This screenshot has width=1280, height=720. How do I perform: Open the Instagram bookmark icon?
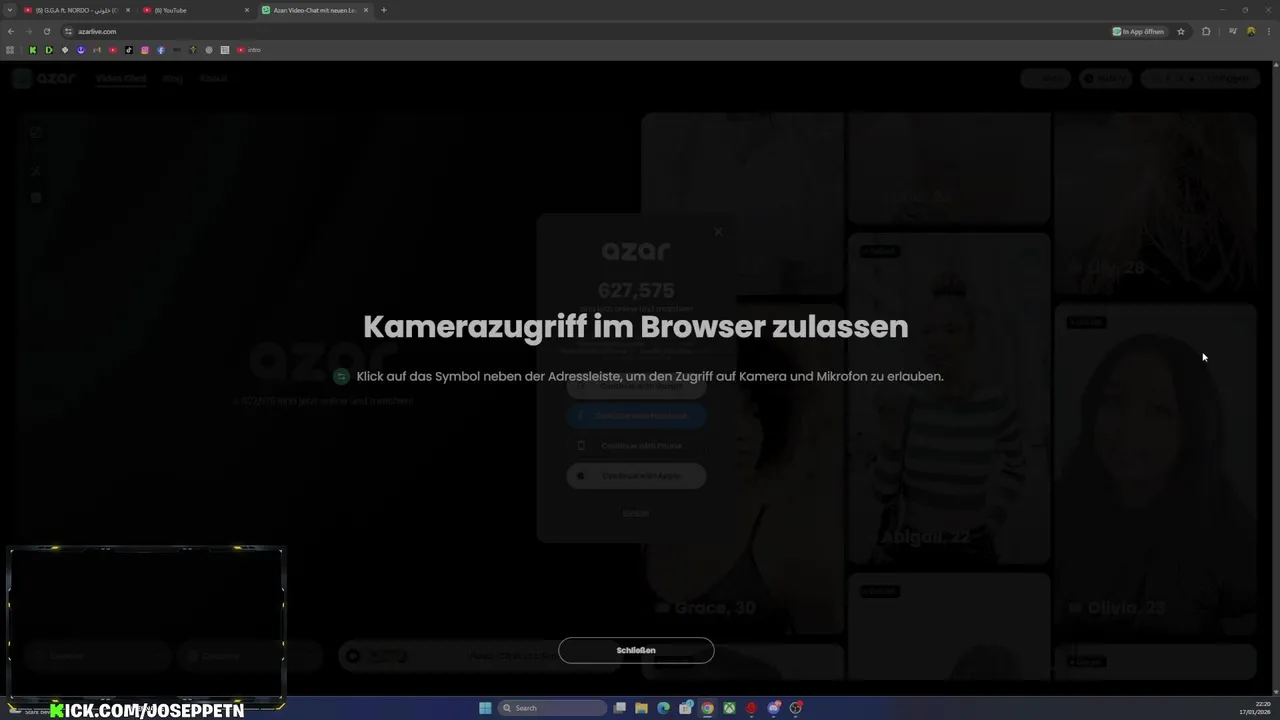click(145, 50)
